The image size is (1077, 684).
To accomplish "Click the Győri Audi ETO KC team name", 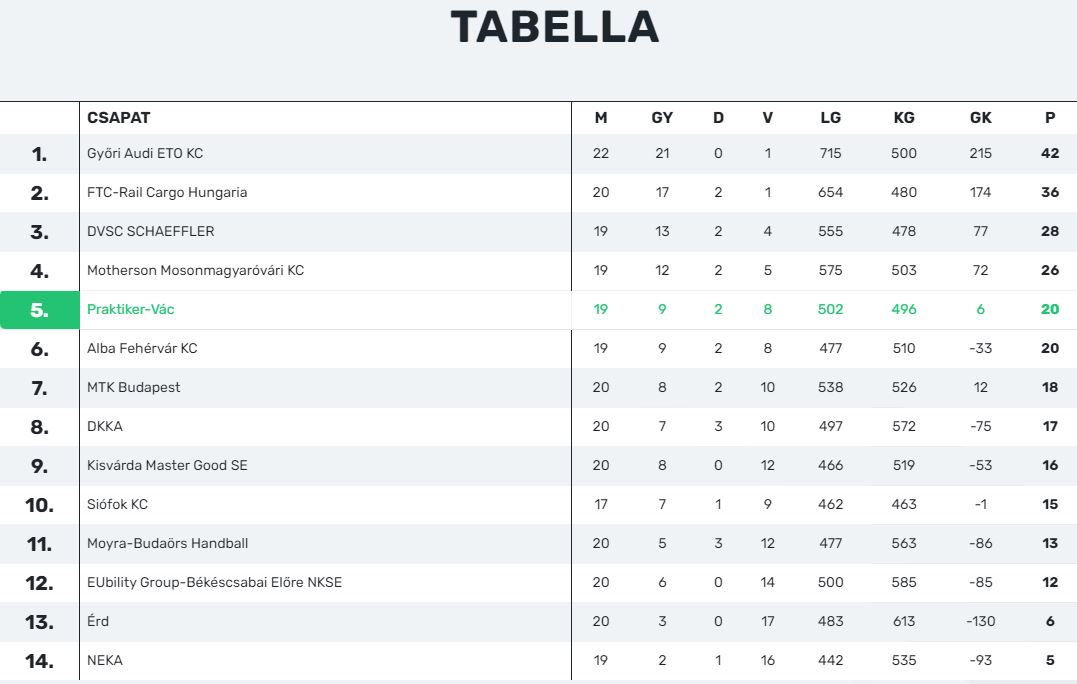I will 145,153.
